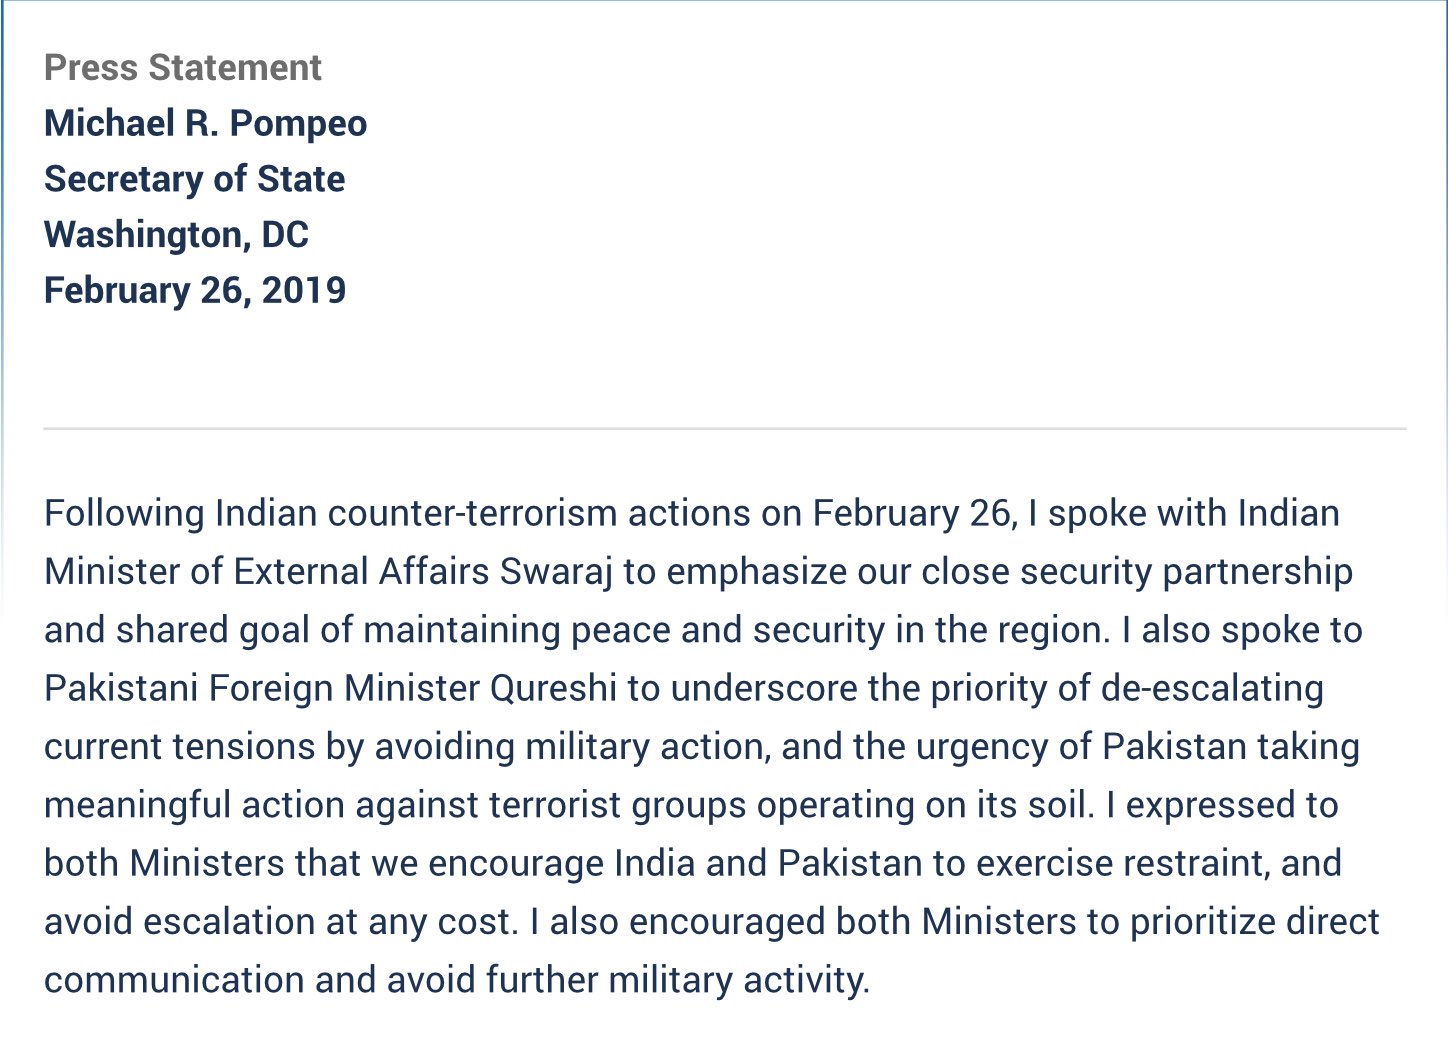Click the "Press Statement" heading
Image resolution: width=1448 pixels, height=1064 pixels.
coord(183,68)
